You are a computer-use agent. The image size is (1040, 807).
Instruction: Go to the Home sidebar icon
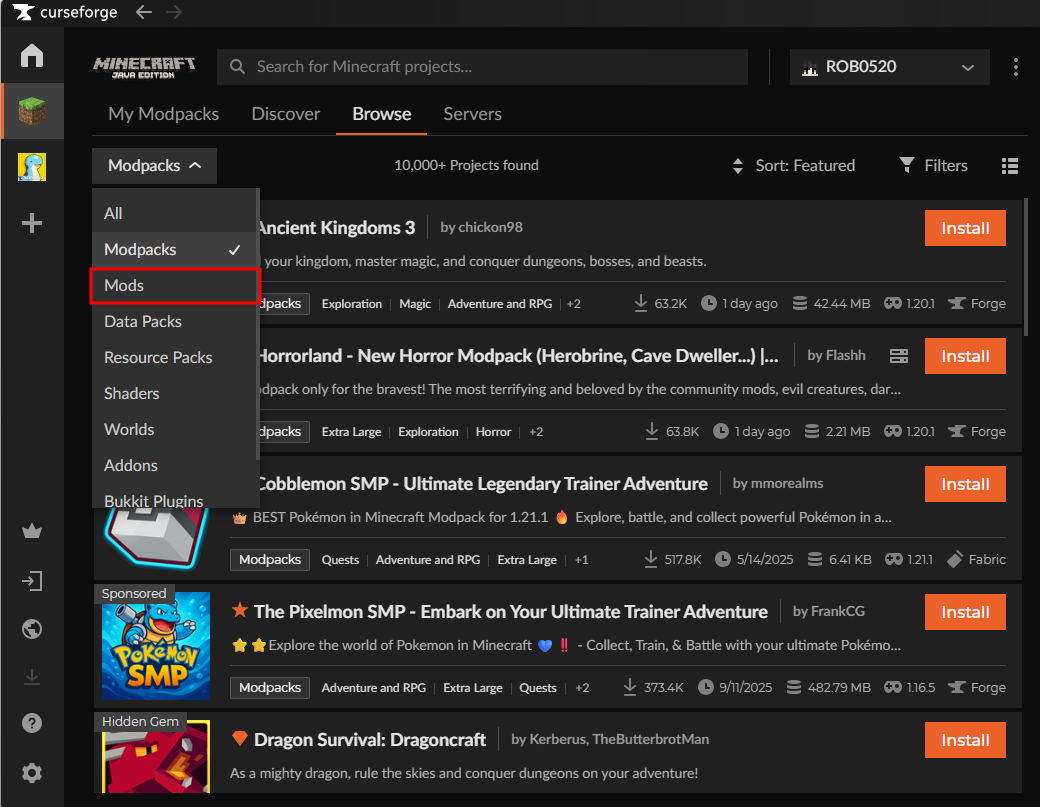32,56
